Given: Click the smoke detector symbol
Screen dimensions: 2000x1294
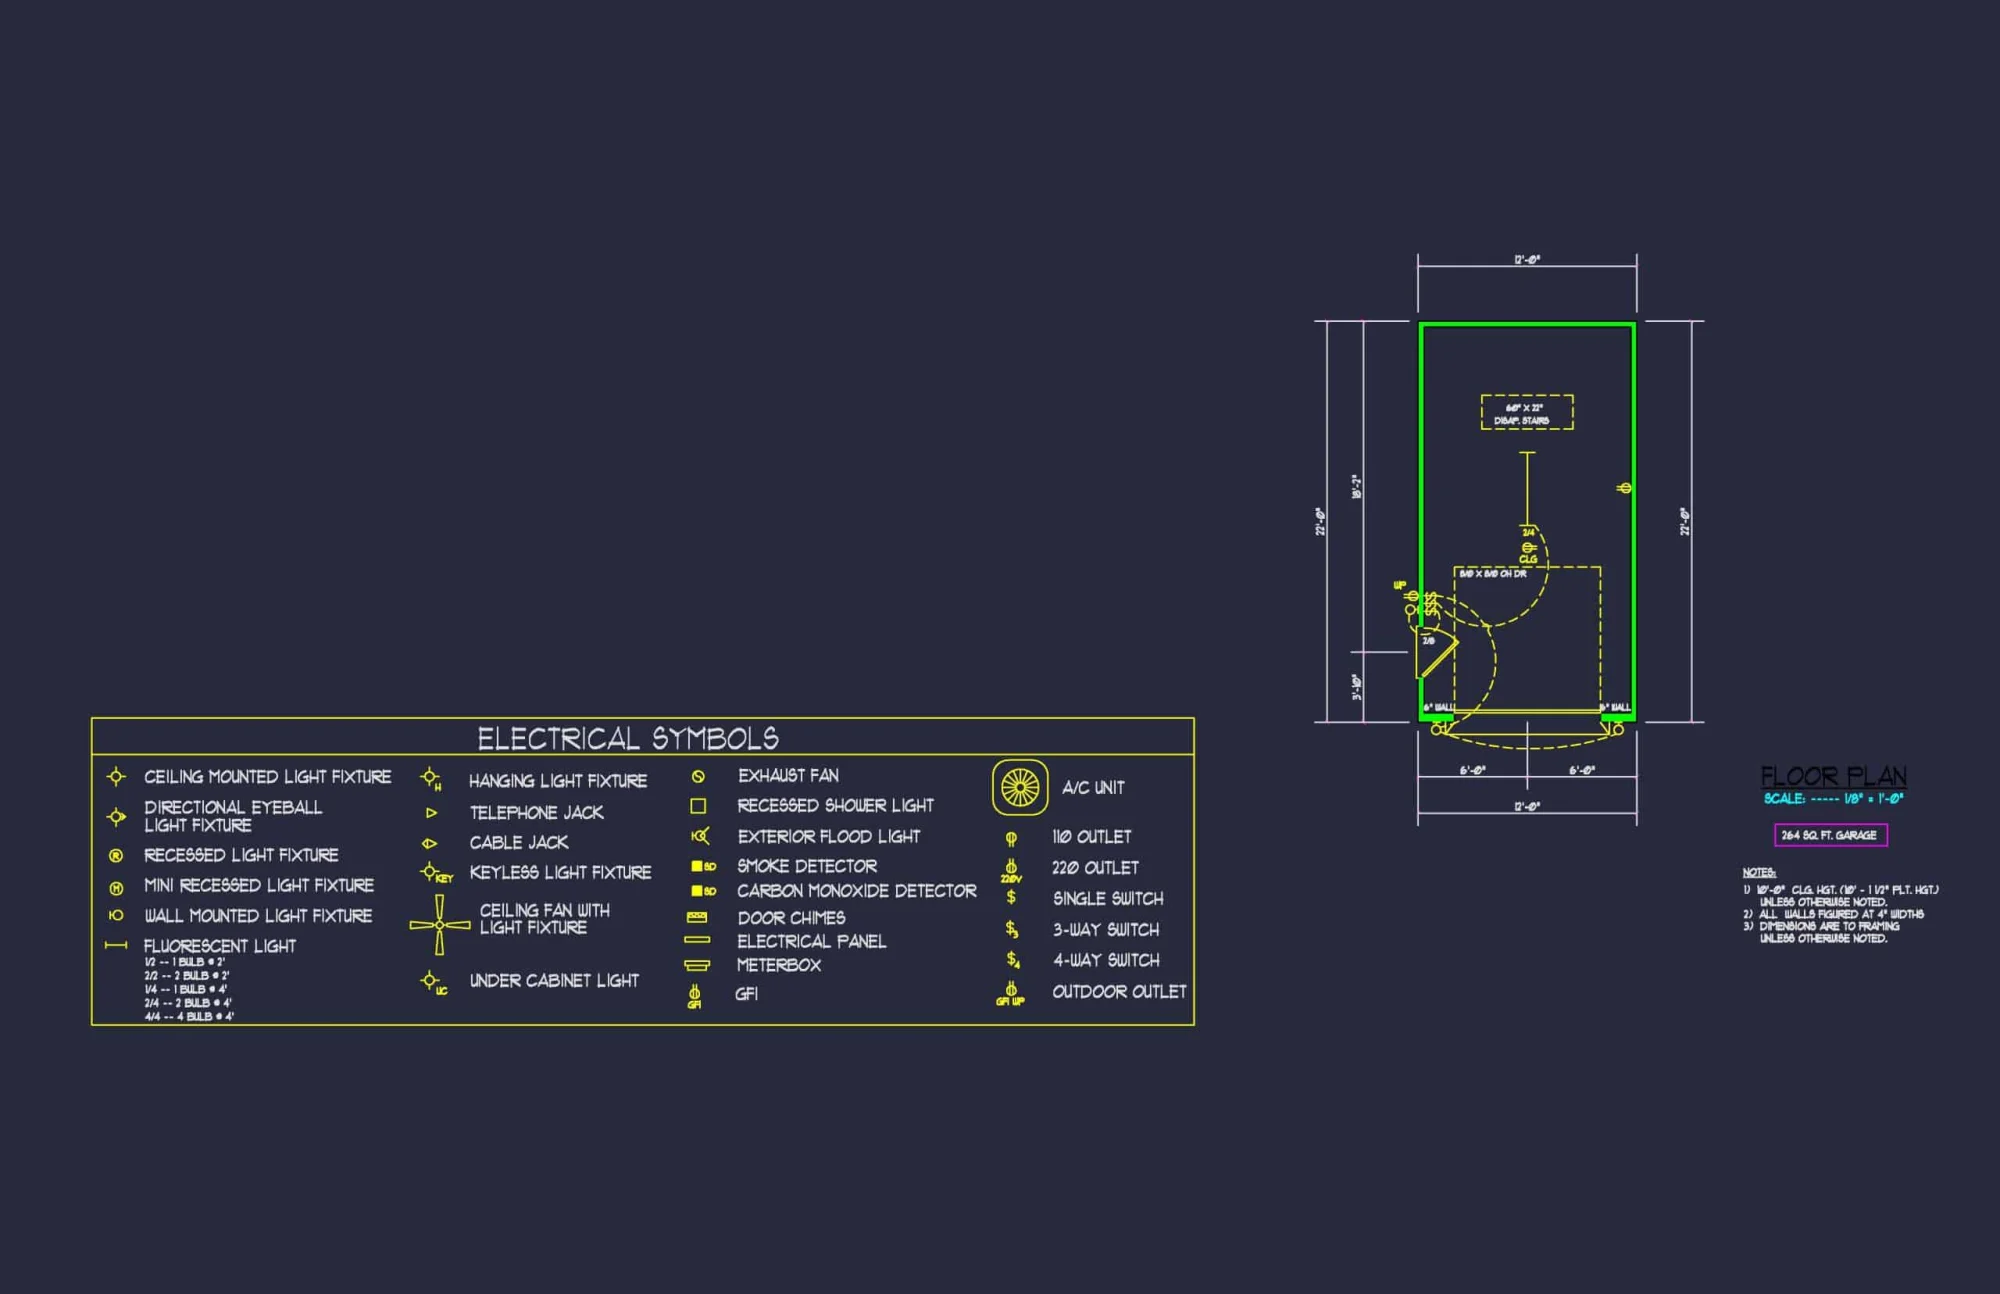Looking at the screenshot, I should pos(697,866).
